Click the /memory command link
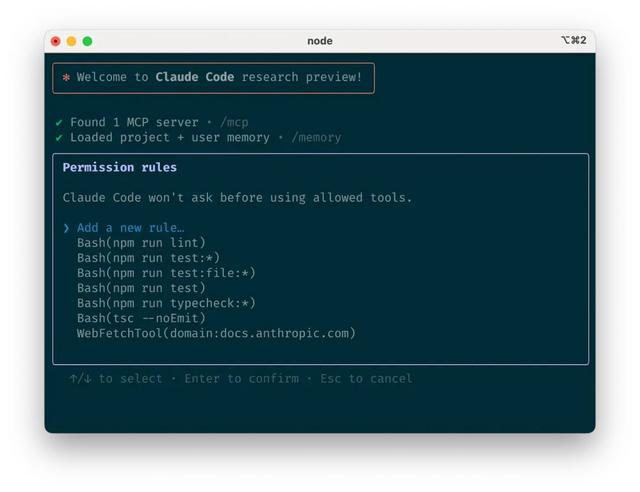Viewport: 640px width, 492px height. tap(316, 138)
